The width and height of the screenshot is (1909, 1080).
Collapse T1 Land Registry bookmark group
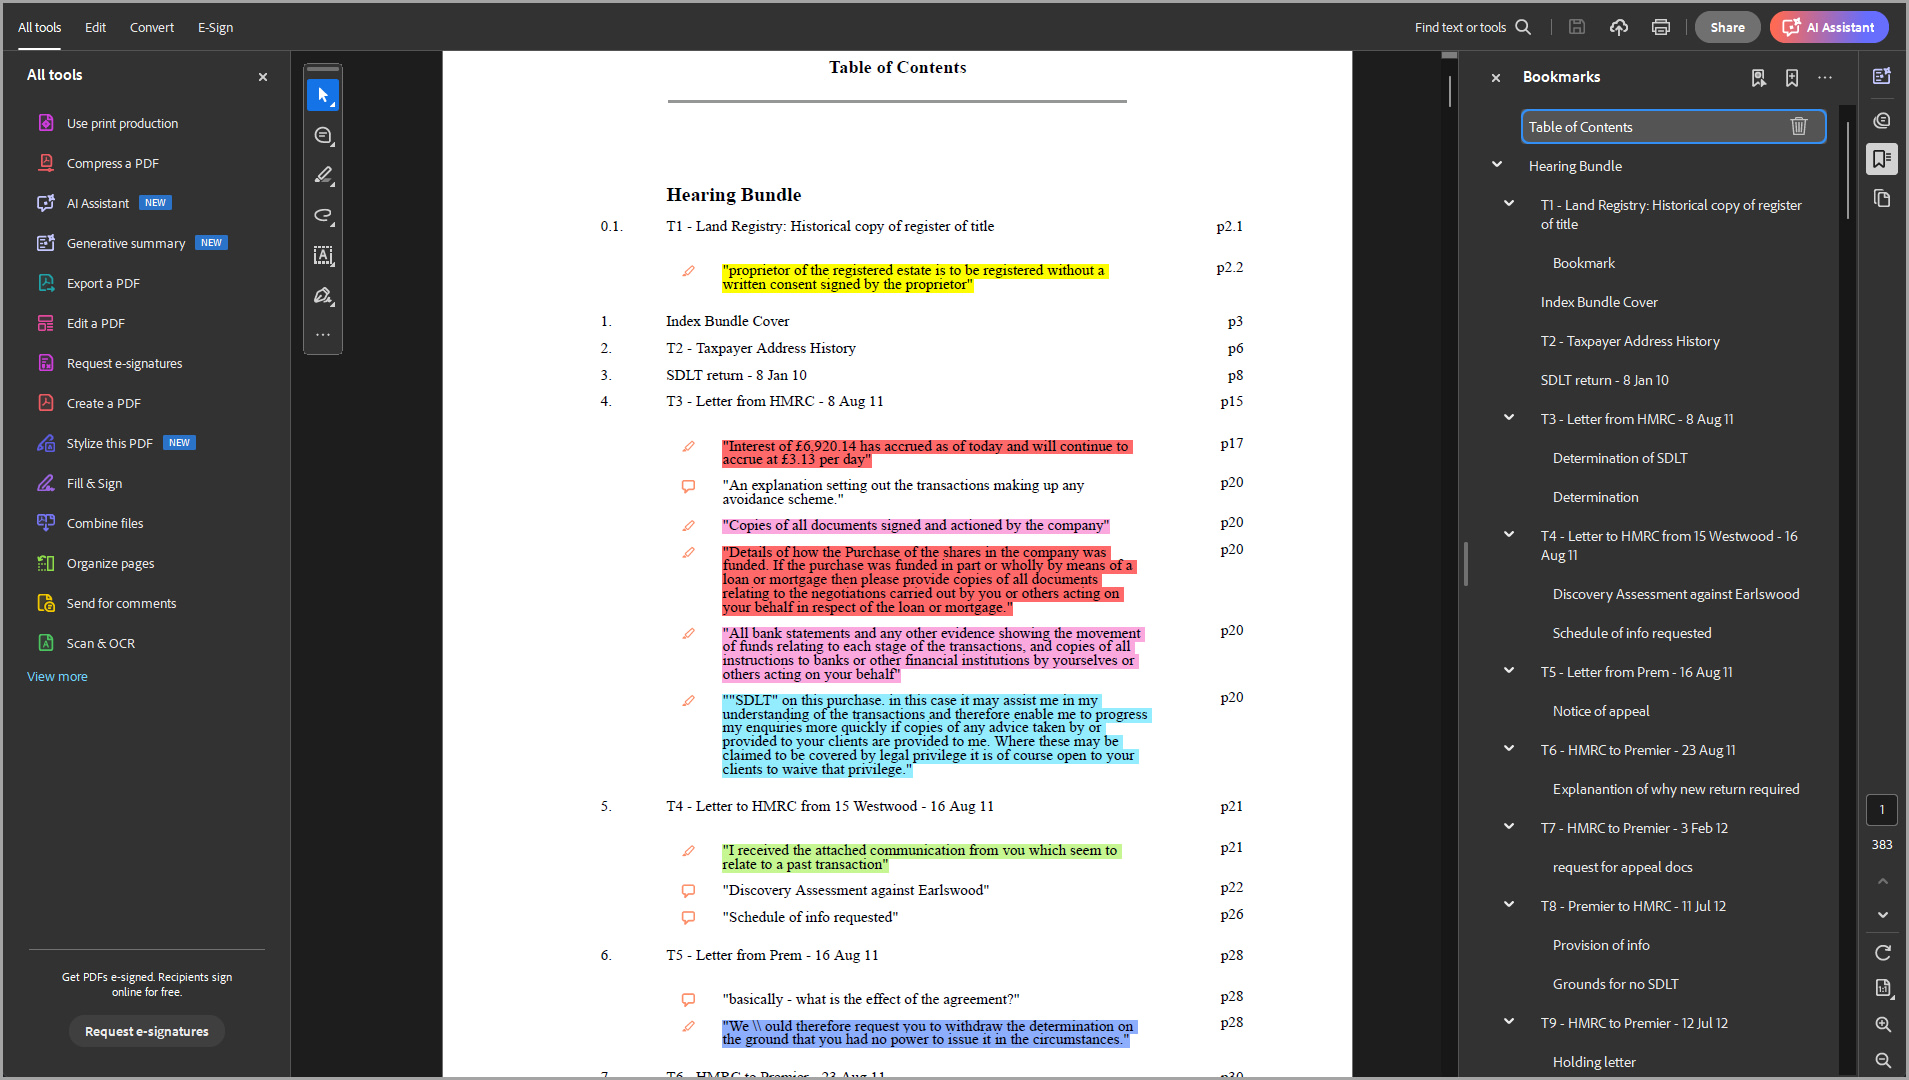(1509, 204)
